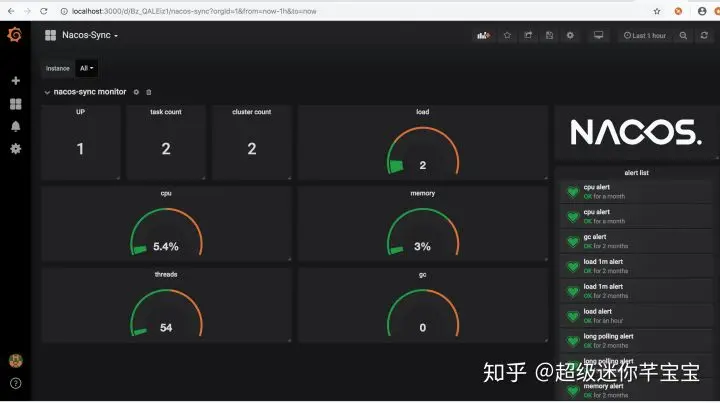Open the nacos-sync monitor row settings gear
This screenshot has width=720, height=403.
point(136,92)
